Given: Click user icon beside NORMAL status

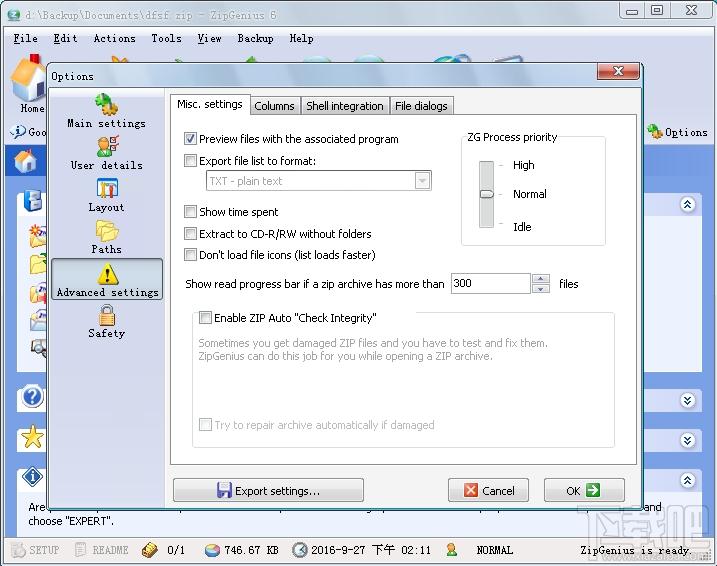Looking at the screenshot, I should coord(452,550).
